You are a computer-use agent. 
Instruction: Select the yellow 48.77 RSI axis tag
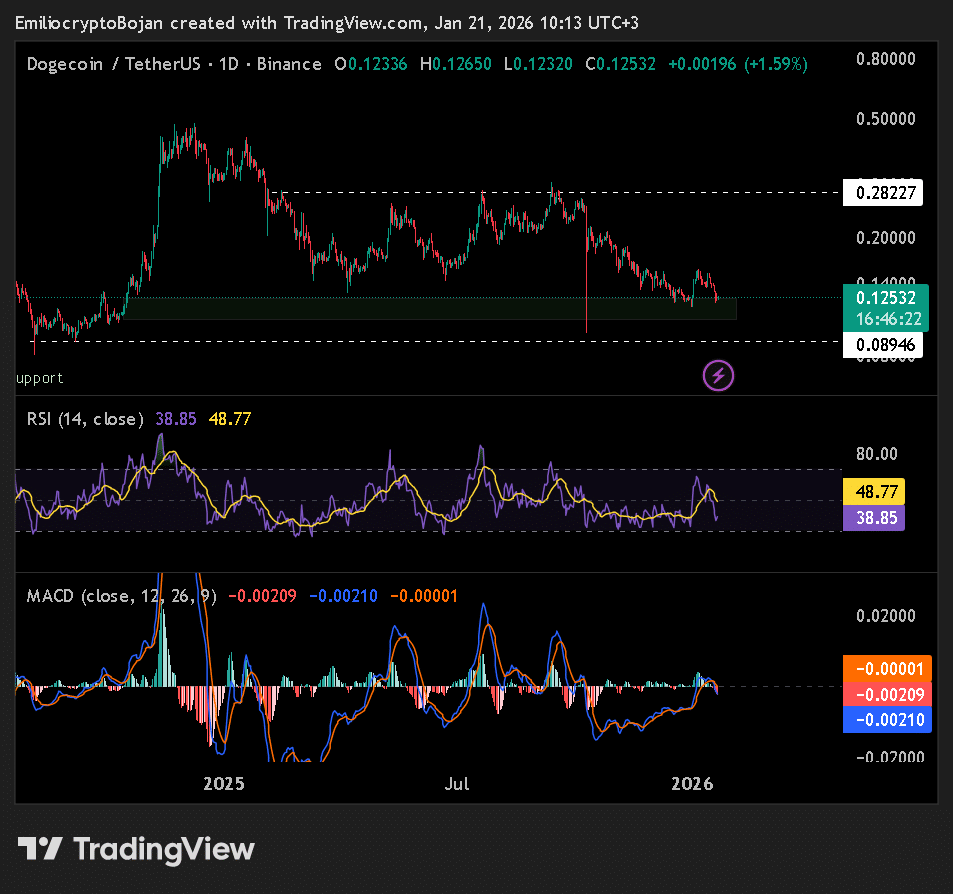[874, 491]
